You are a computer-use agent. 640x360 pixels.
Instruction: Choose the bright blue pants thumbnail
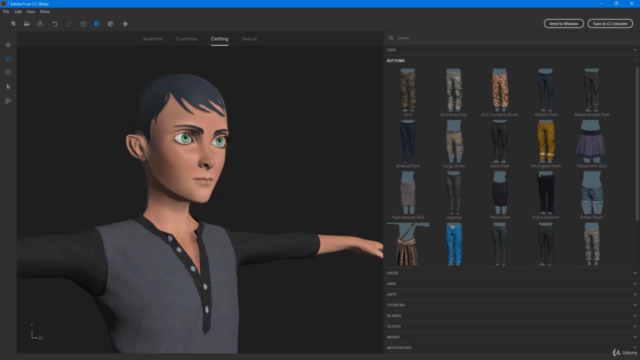454,244
